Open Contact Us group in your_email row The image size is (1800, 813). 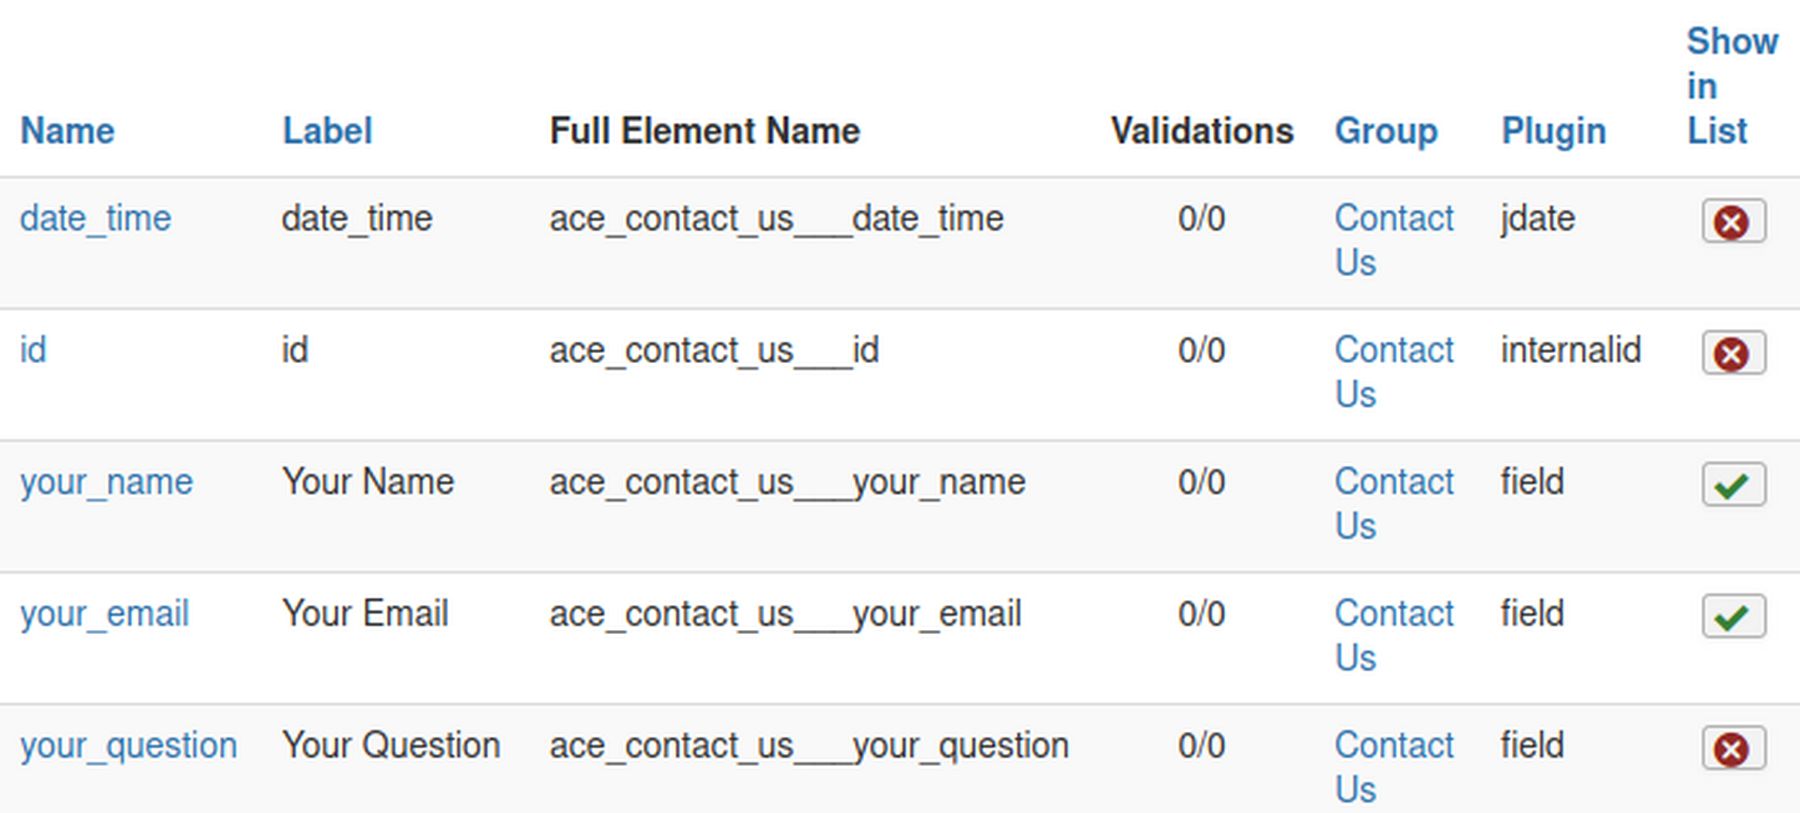1394,636
